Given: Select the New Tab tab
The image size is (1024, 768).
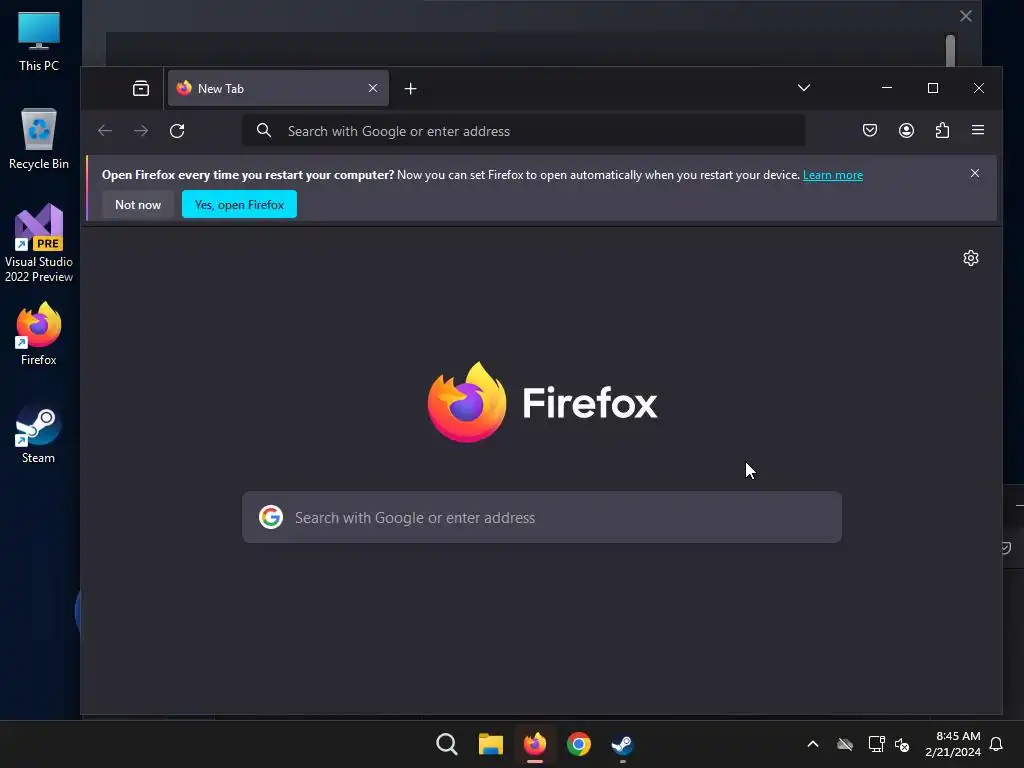Looking at the screenshot, I should (278, 88).
